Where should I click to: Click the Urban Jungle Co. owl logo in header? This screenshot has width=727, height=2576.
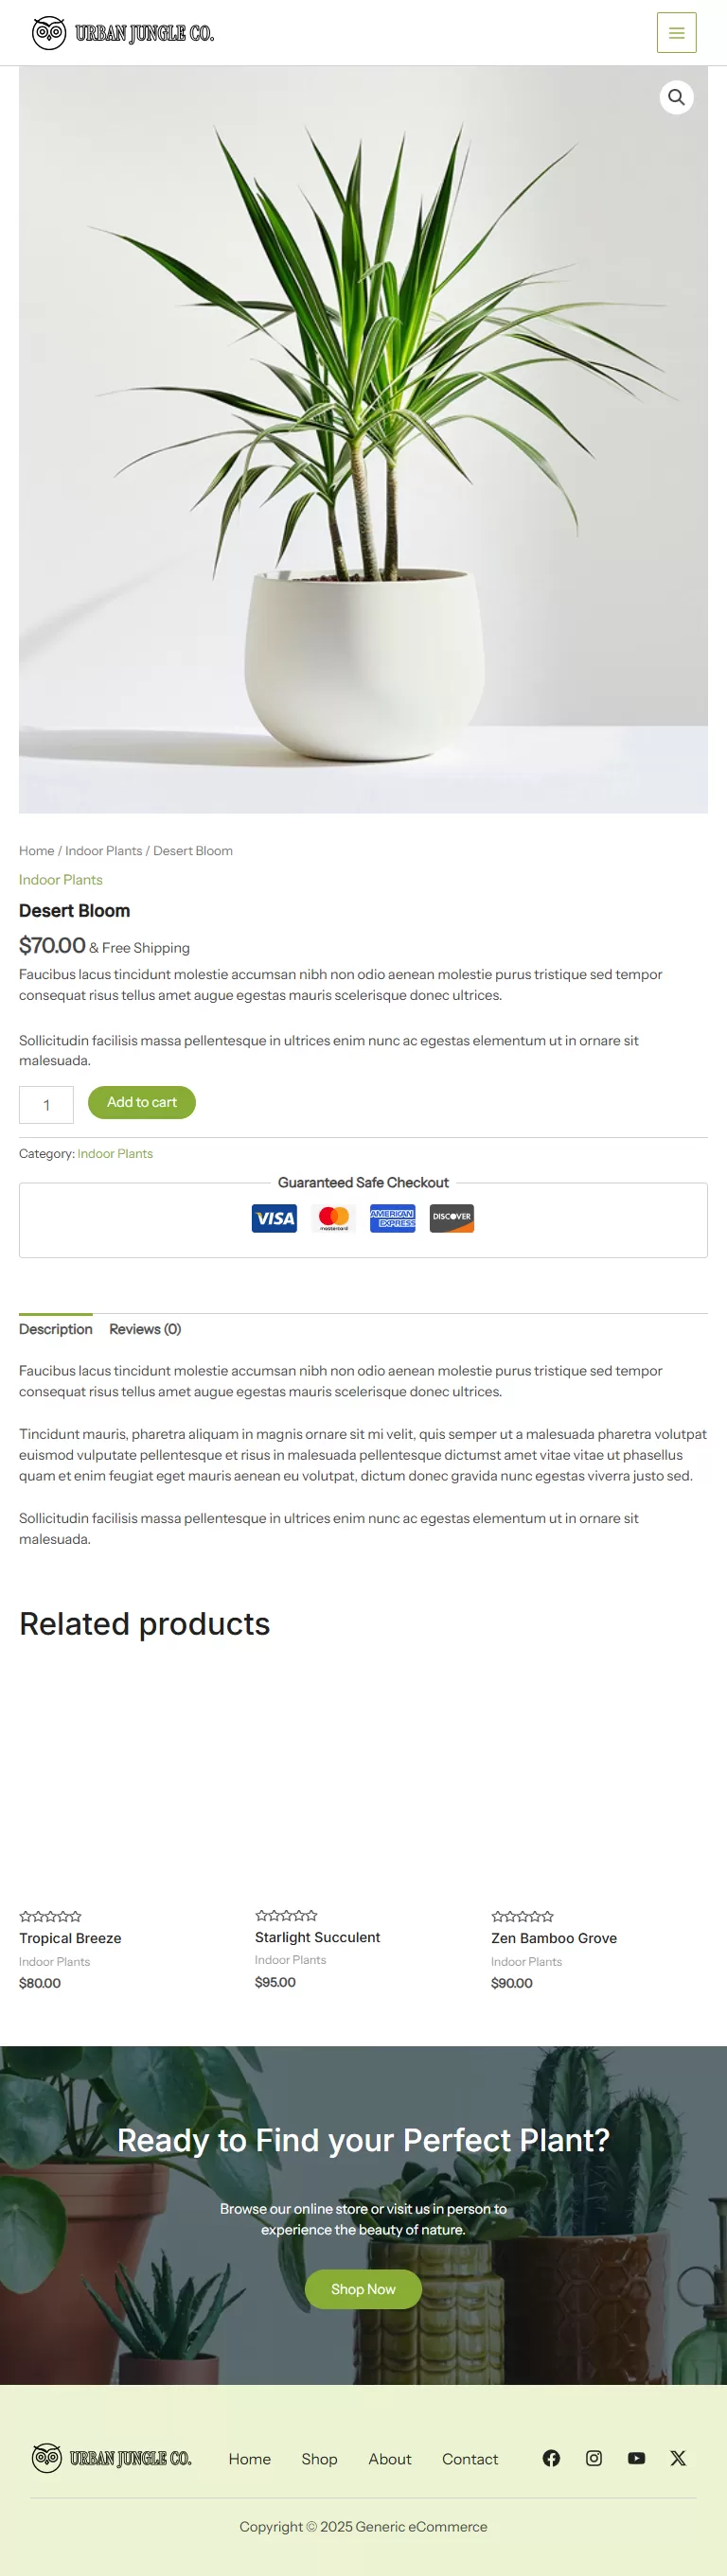[123, 33]
